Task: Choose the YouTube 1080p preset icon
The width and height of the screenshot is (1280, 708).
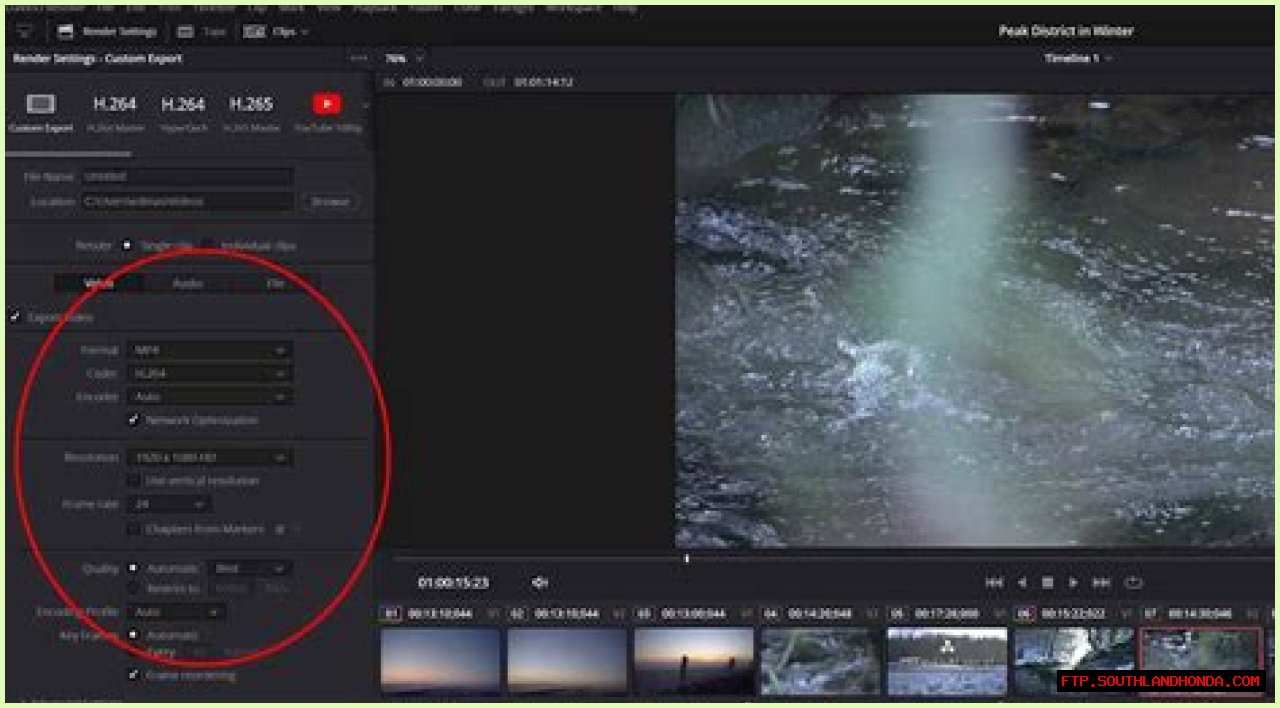Action: [x=326, y=104]
